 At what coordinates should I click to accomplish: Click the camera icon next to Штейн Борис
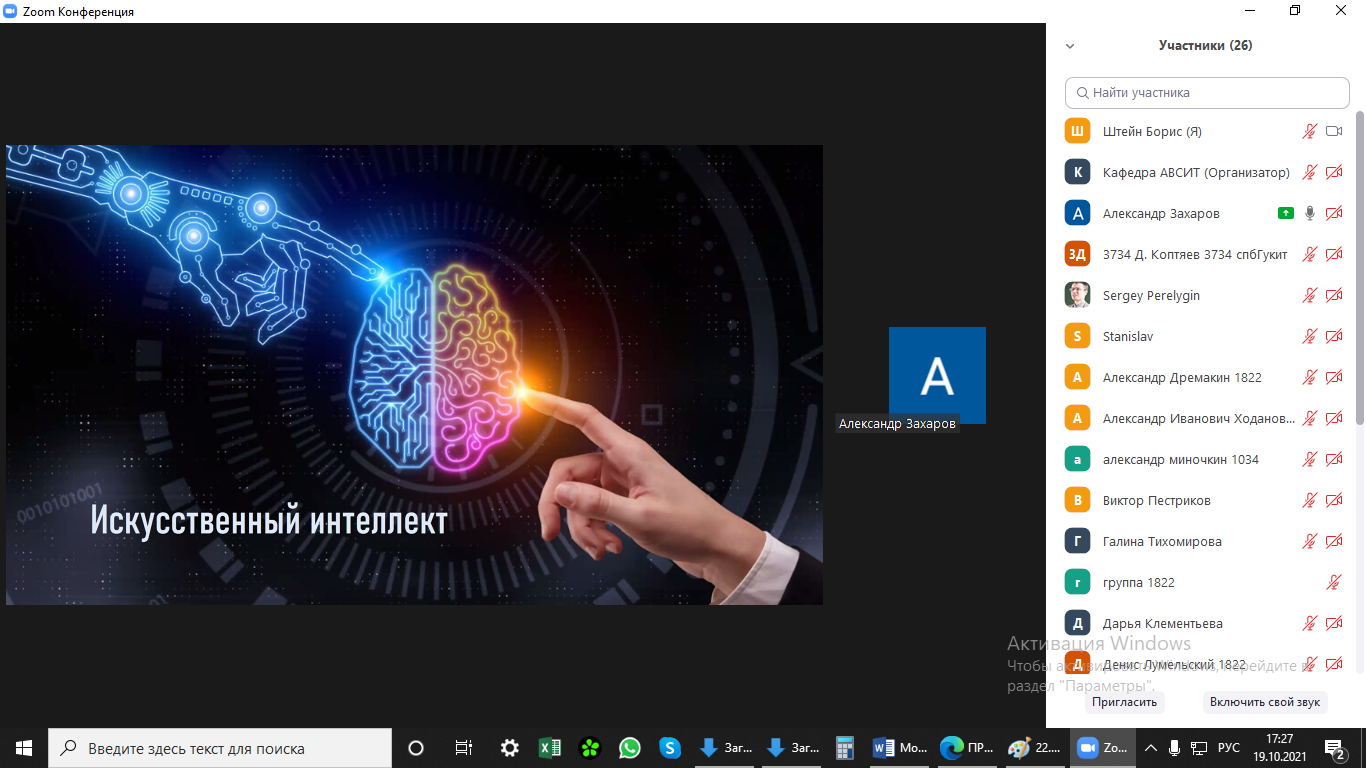pyautogui.click(x=1333, y=131)
